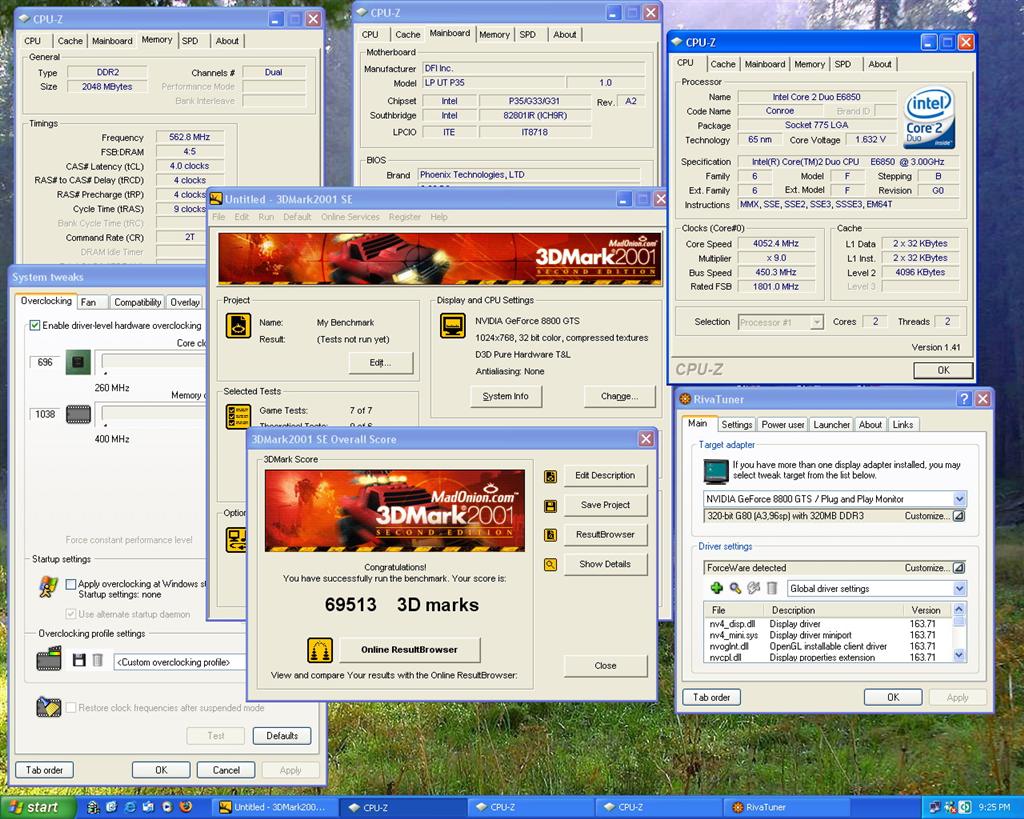Open the Power user tab in RivaTuner
1024x819 pixels.
click(782, 425)
